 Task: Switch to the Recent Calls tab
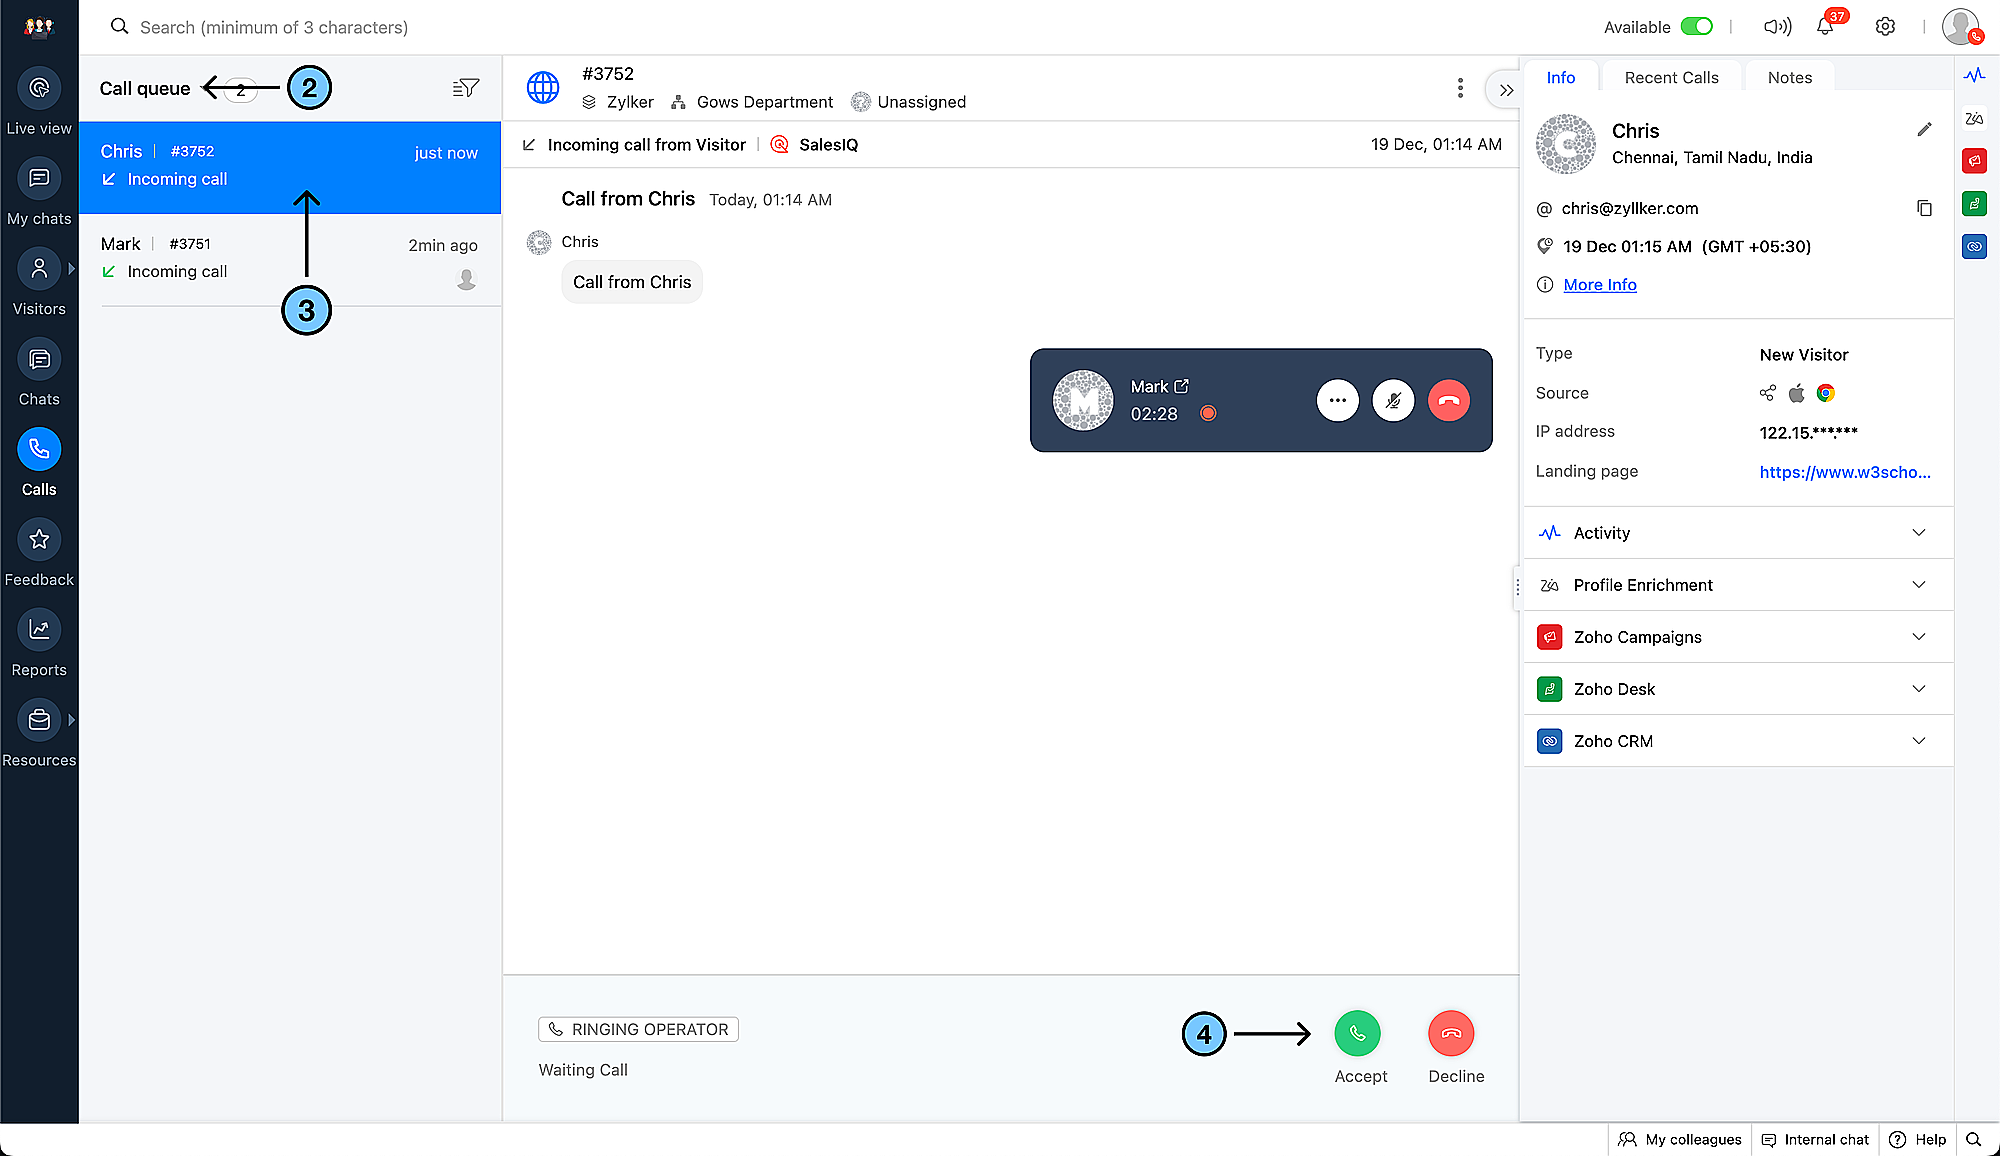tap(1671, 78)
